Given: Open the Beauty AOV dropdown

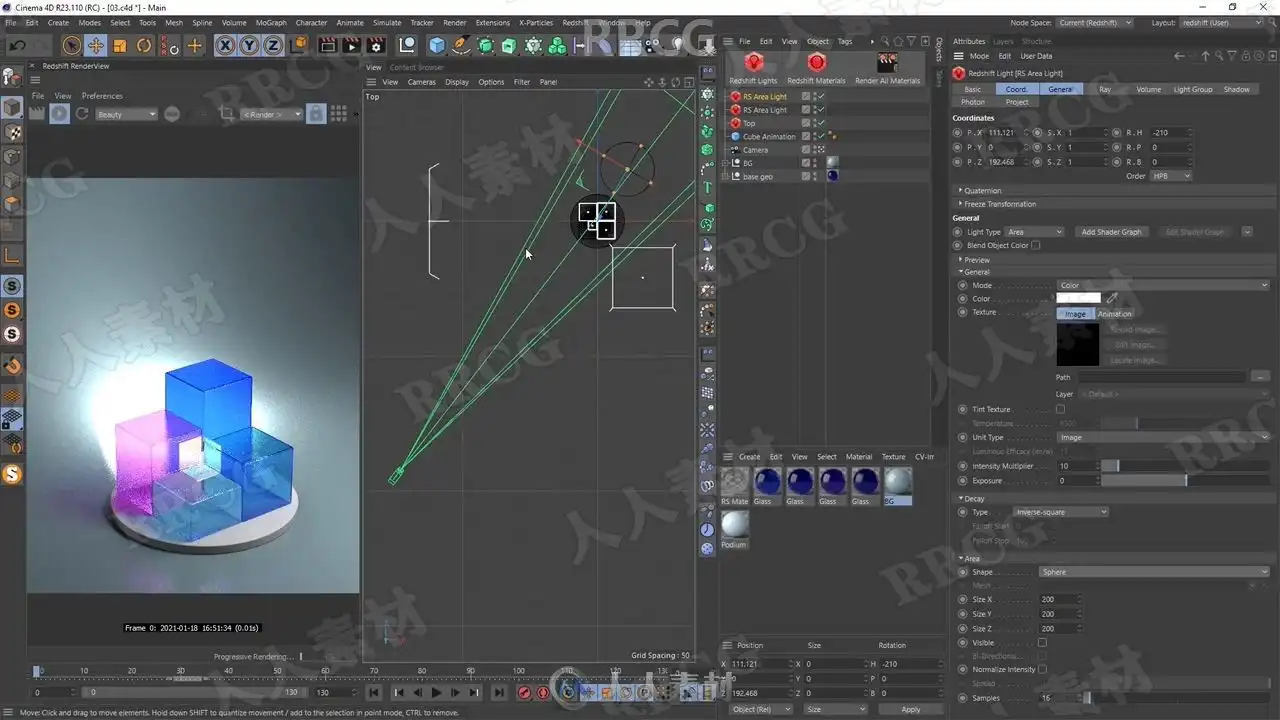Looking at the screenshot, I should pos(126,114).
